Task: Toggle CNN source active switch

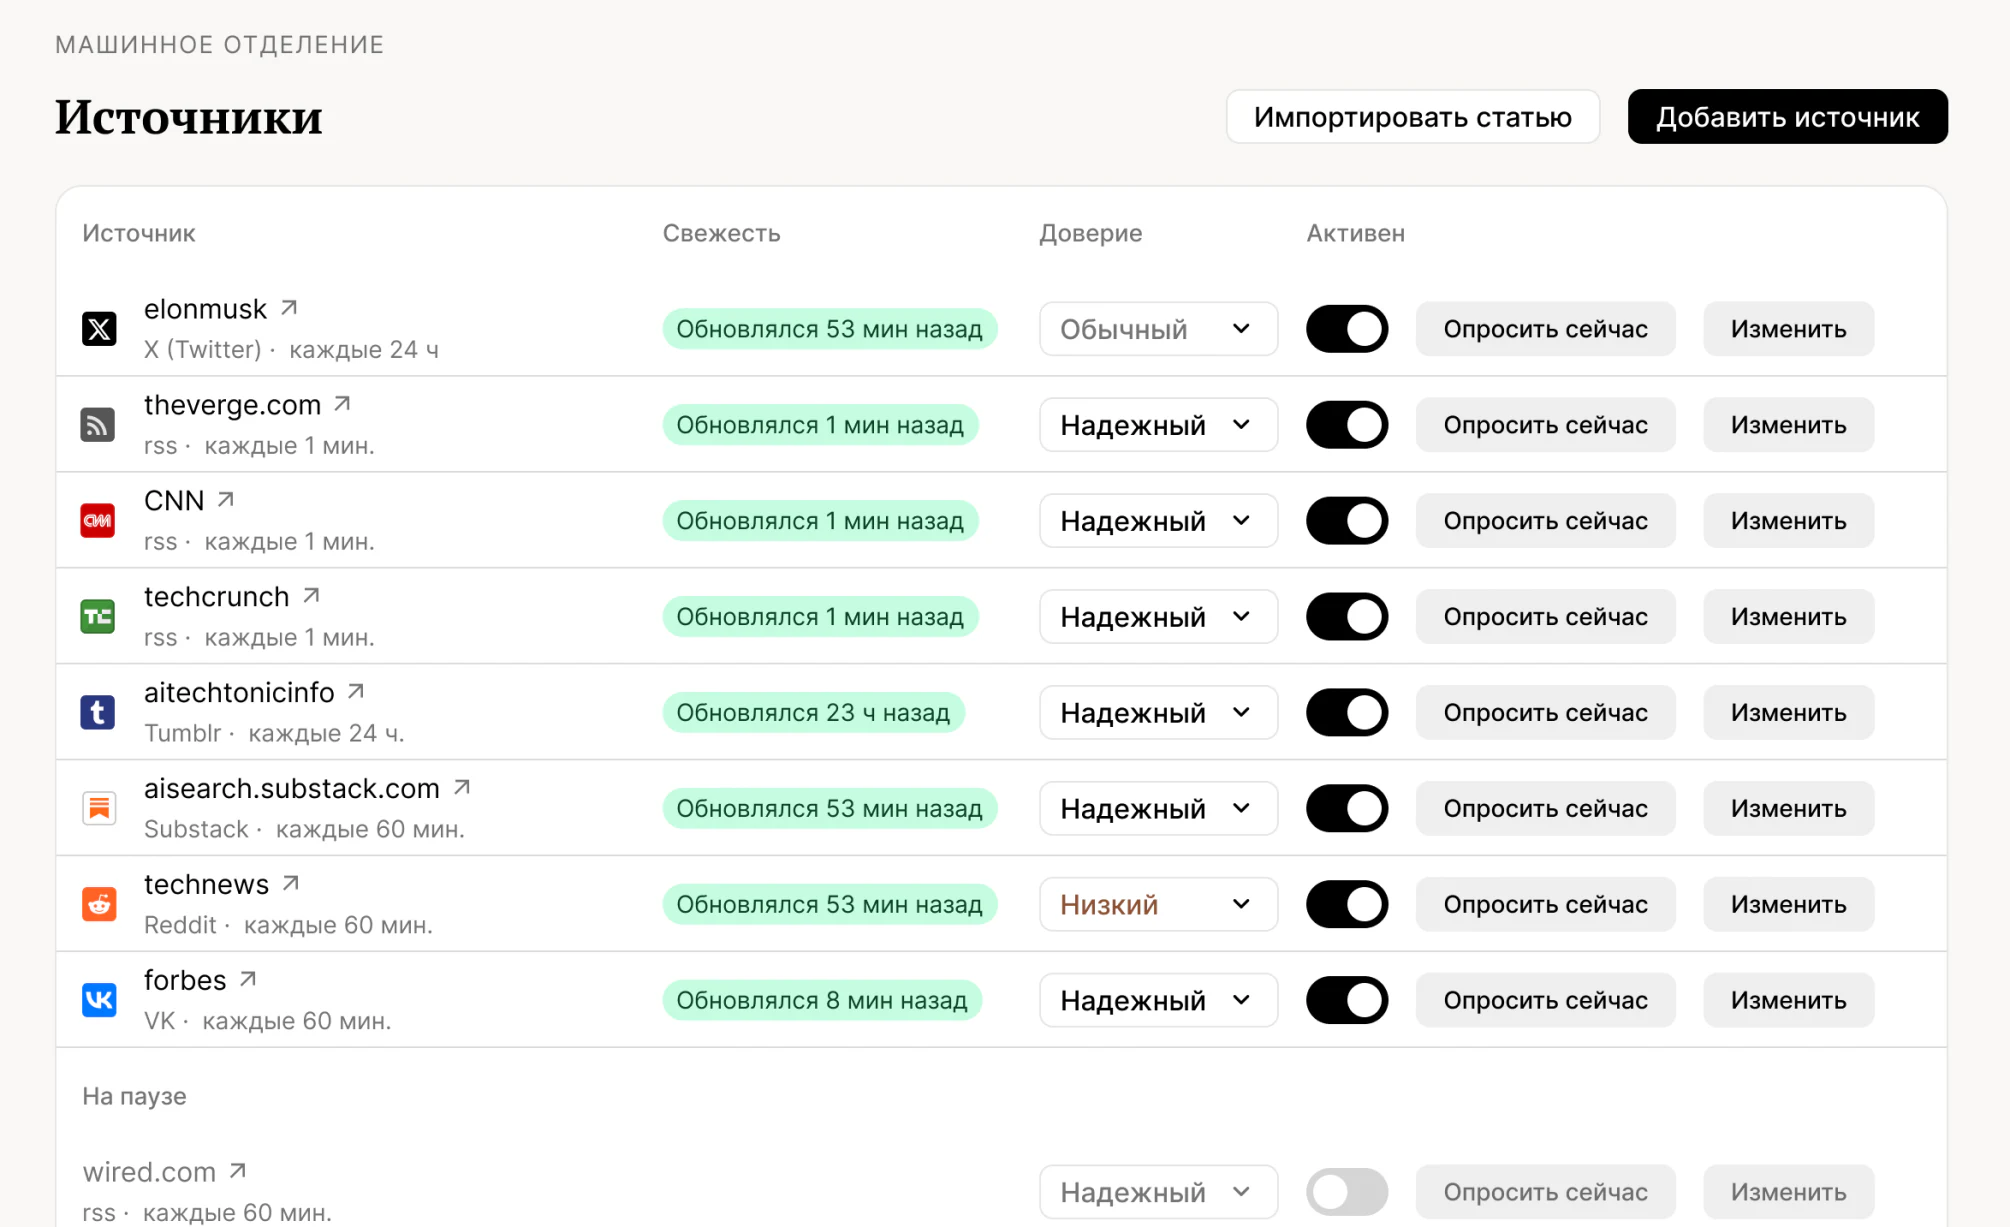Action: tap(1346, 521)
